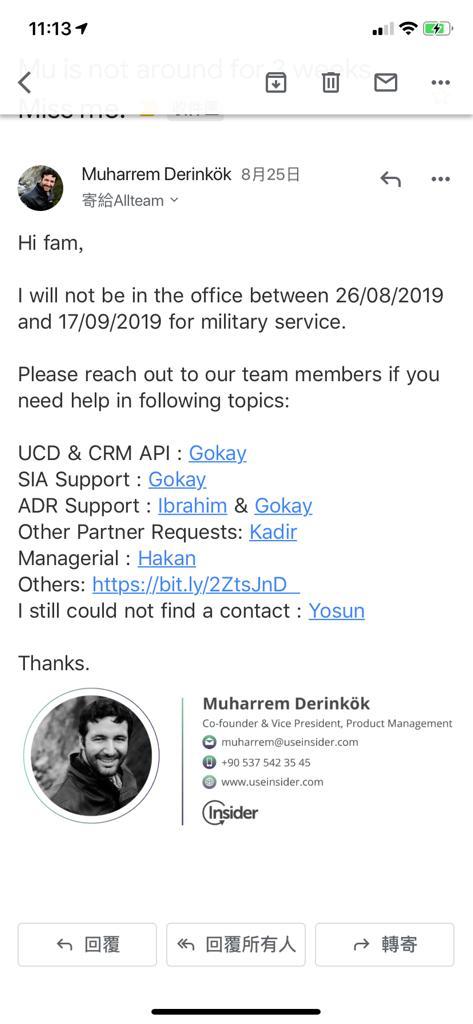Expand recipient details chevron next to Allteam

coord(174,200)
